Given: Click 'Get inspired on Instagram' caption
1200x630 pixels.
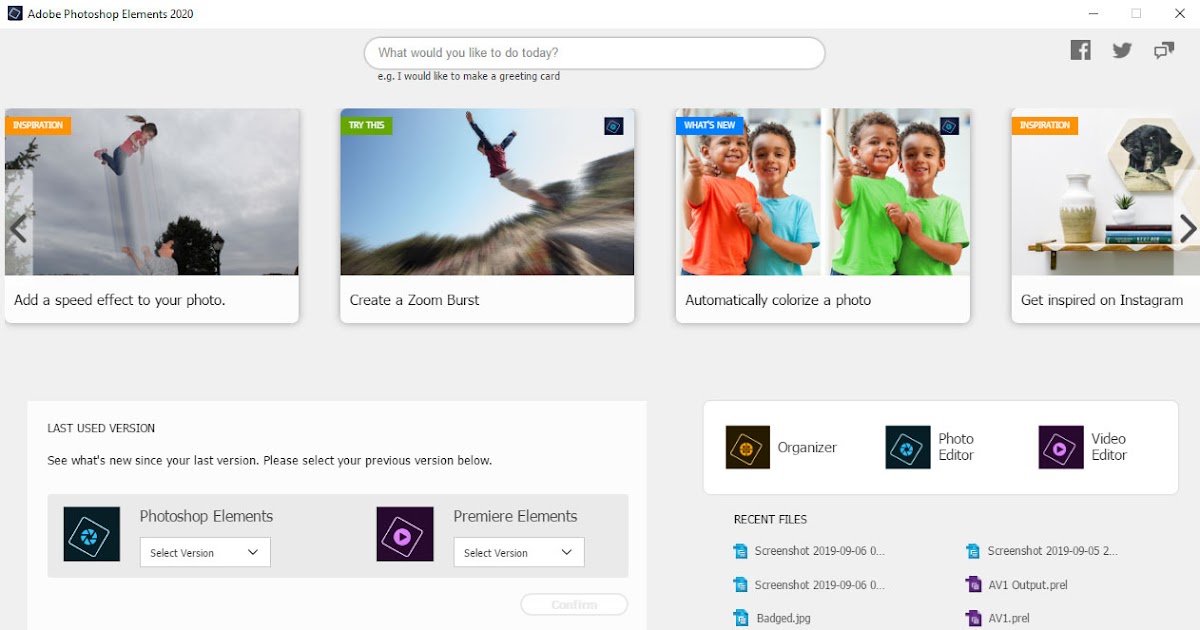Looking at the screenshot, I should 1102,300.
